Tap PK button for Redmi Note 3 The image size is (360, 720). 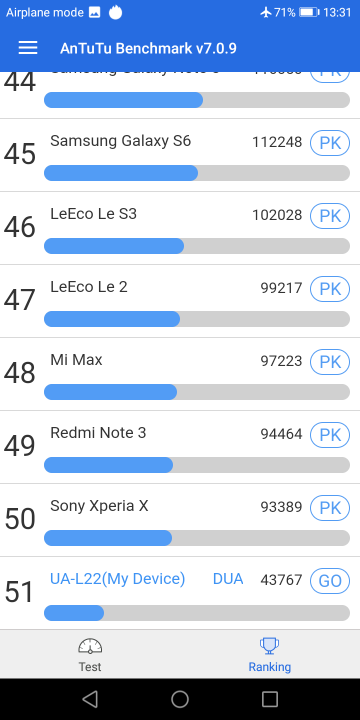tap(330, 435)
